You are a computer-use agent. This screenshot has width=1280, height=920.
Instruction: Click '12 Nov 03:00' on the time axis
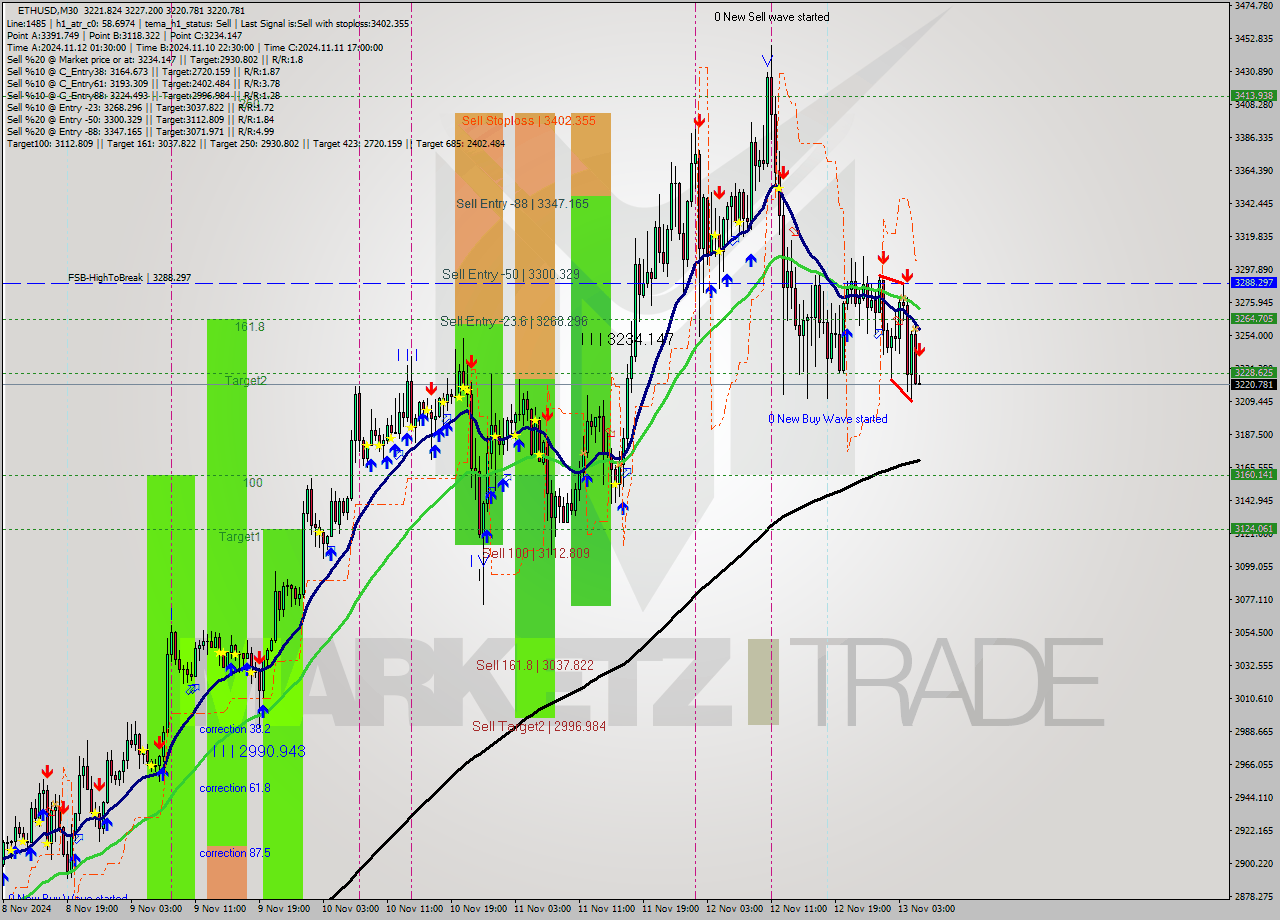734,909
